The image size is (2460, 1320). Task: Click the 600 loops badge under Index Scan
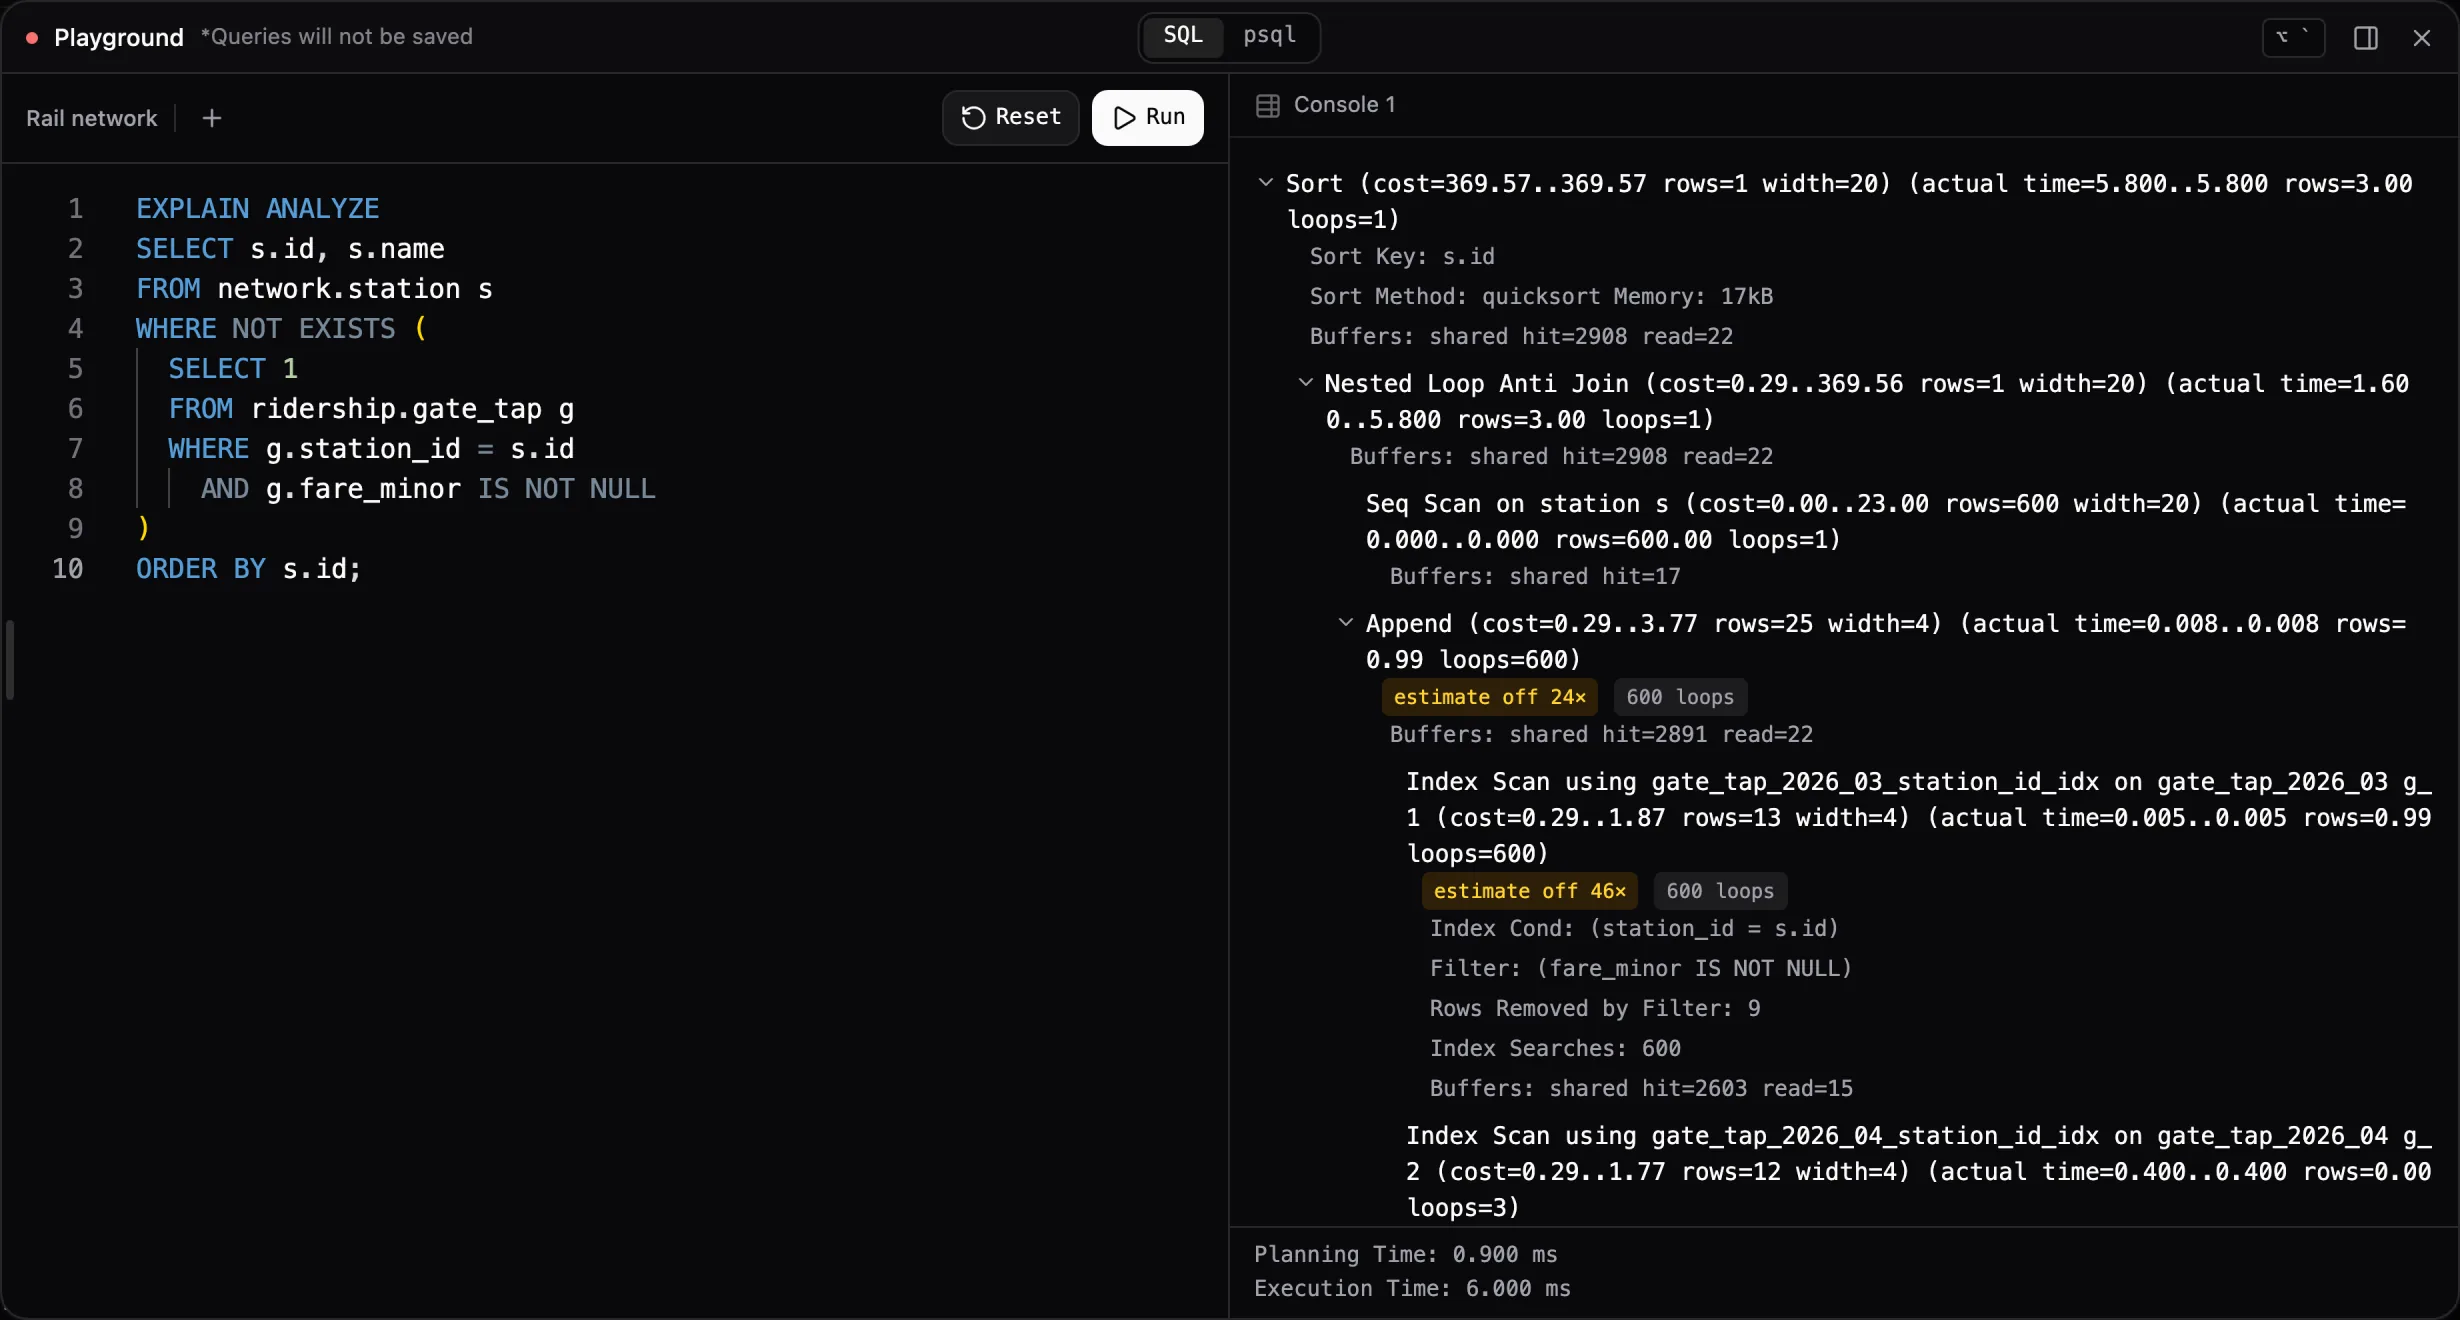click(1720, 891)
